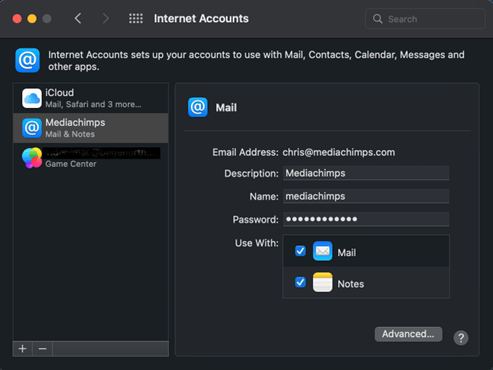
Task: Click the forward chevron arrow
Action: tap(105, 18)
